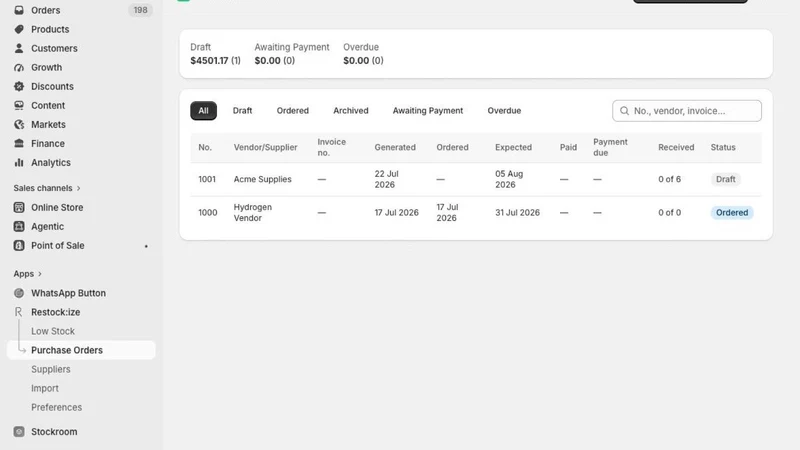Click the Ordered status badge

coord(732,212)
